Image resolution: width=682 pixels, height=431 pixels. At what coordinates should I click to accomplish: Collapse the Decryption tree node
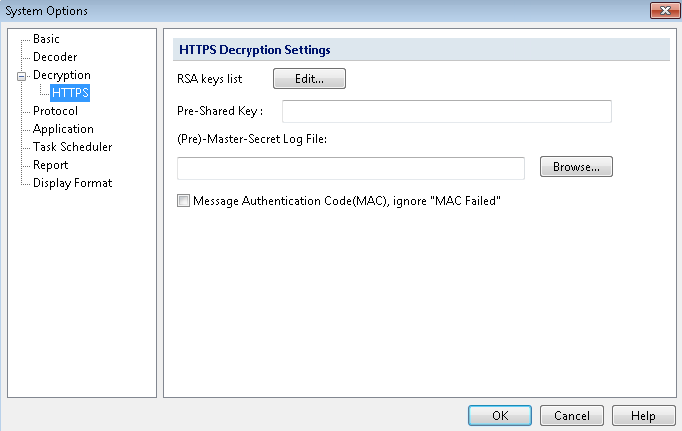(x=21, y=76)
